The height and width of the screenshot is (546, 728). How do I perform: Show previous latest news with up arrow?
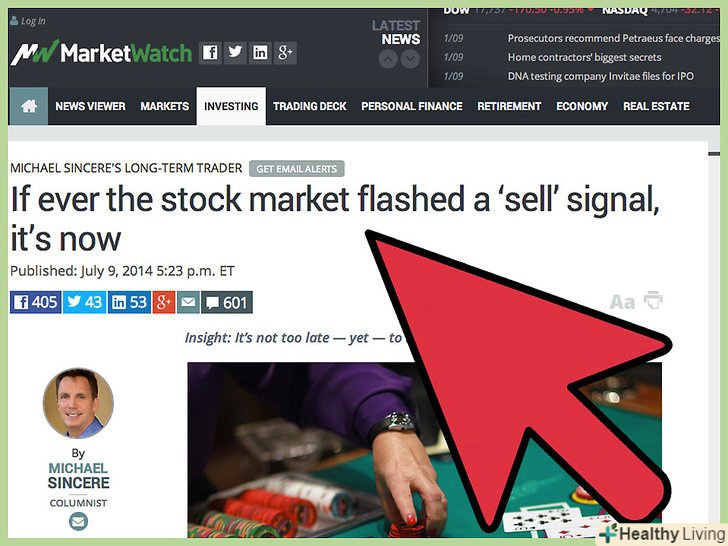point(388,59)
